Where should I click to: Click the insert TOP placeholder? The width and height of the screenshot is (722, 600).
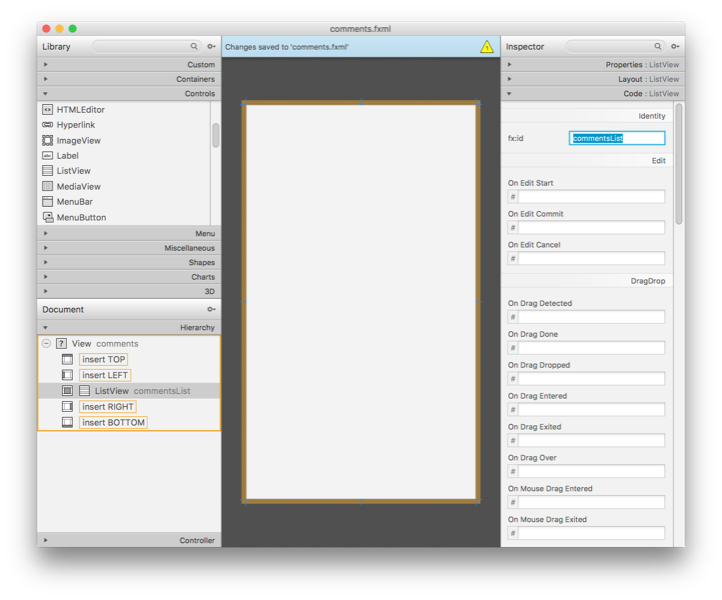coord(104,359)
